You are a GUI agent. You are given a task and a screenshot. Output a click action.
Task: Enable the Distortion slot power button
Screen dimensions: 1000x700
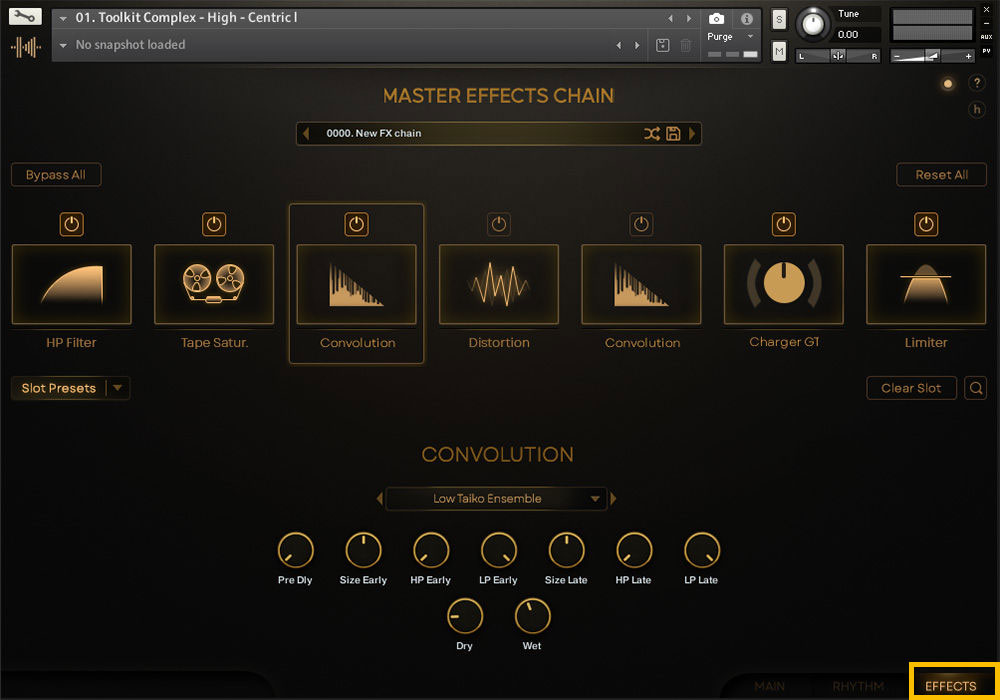(499, 225)
